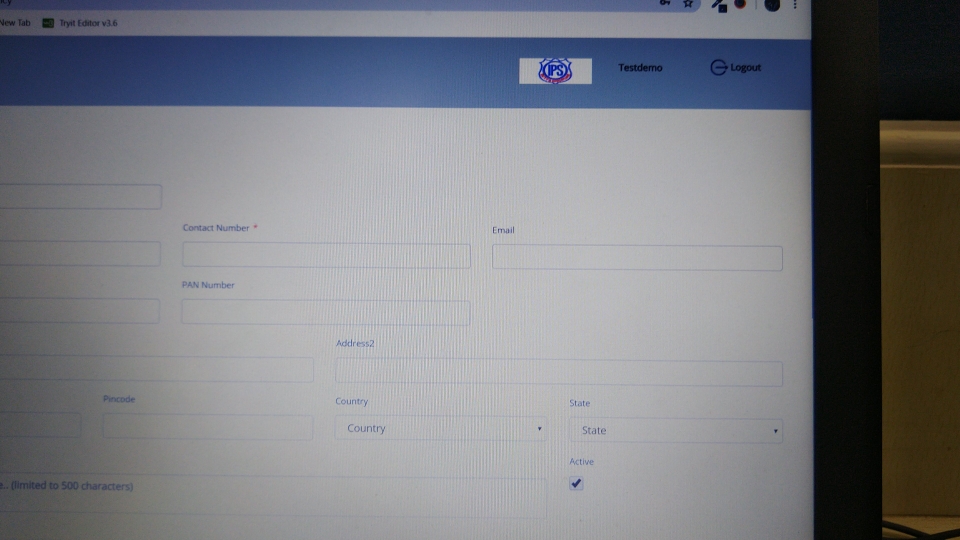The image size is (960, 540).
Task: Click the Testdemo username link
Action: coord(640,68)
